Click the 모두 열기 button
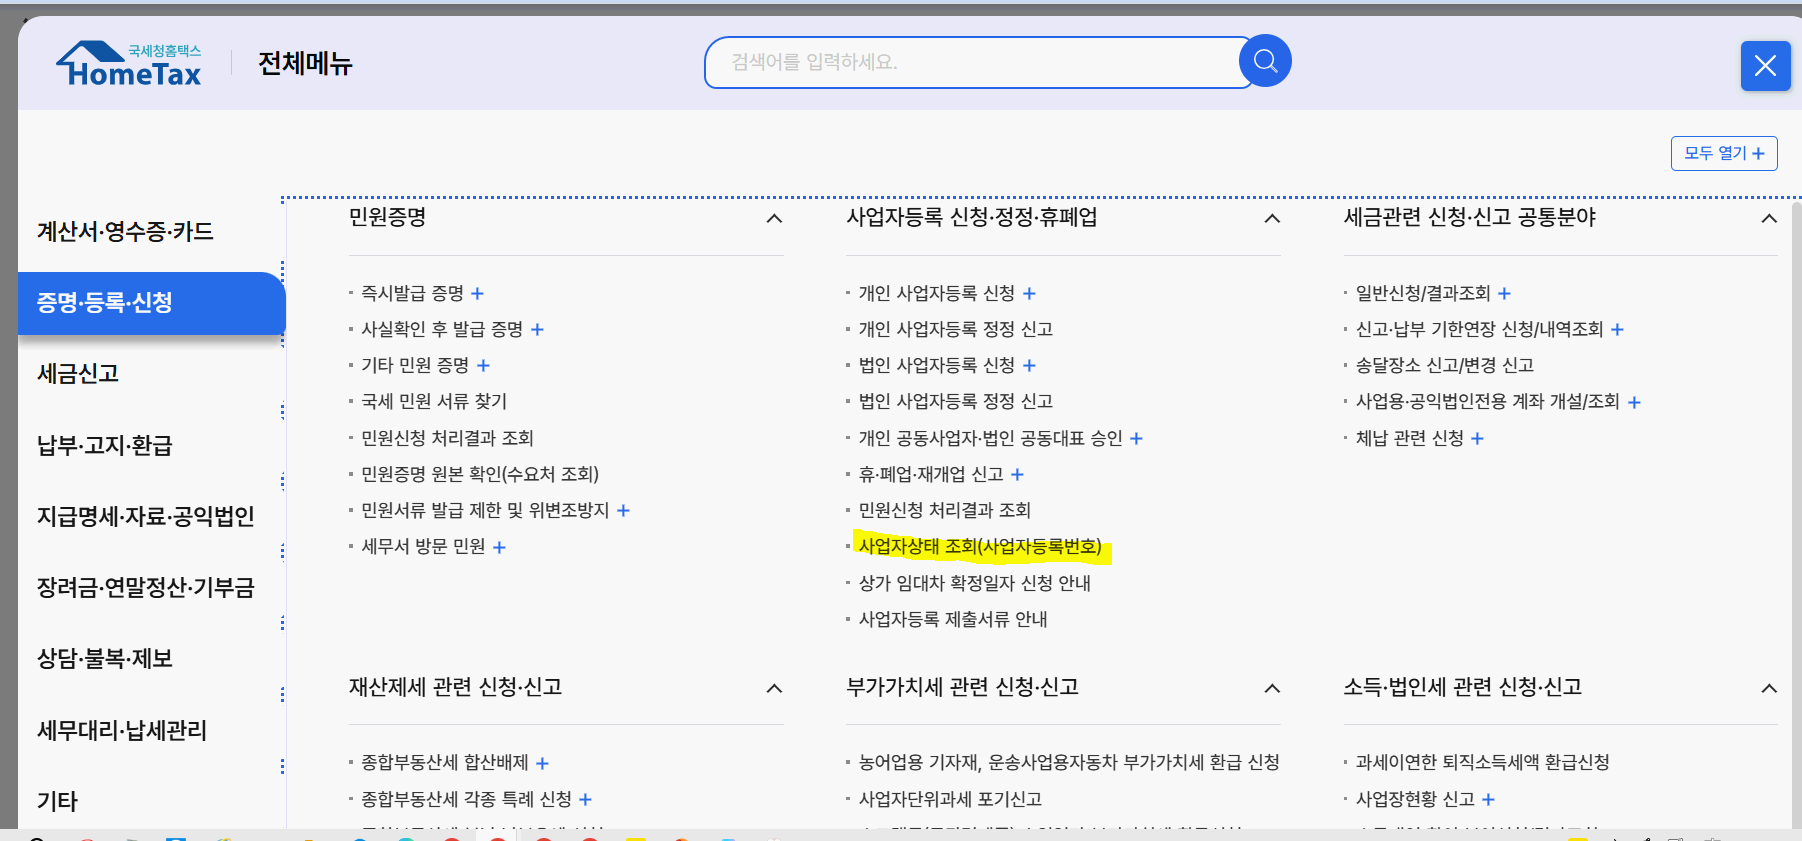Image resolution: width=1802 pixels, height=841 pixels. (x=1723, y=153)
